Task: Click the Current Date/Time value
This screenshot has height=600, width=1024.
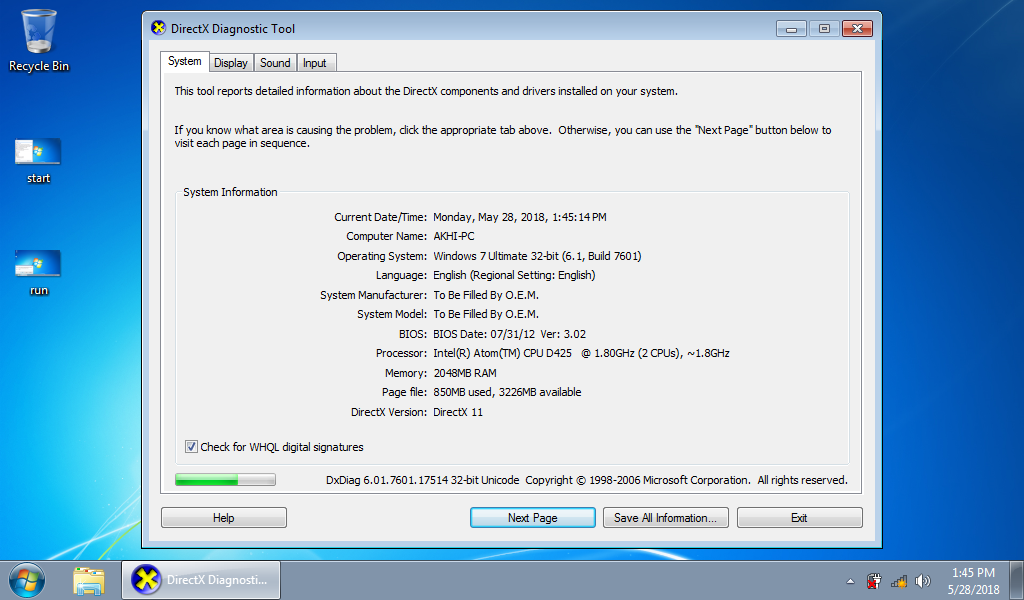Action: tap(520, 217)
